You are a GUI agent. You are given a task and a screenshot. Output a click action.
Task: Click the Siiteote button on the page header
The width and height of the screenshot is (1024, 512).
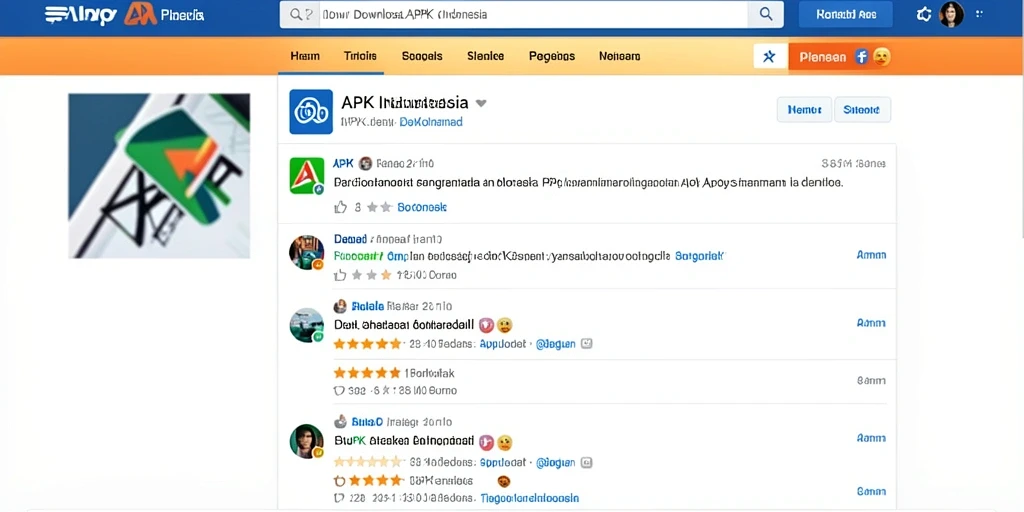(x=862, y=110)
